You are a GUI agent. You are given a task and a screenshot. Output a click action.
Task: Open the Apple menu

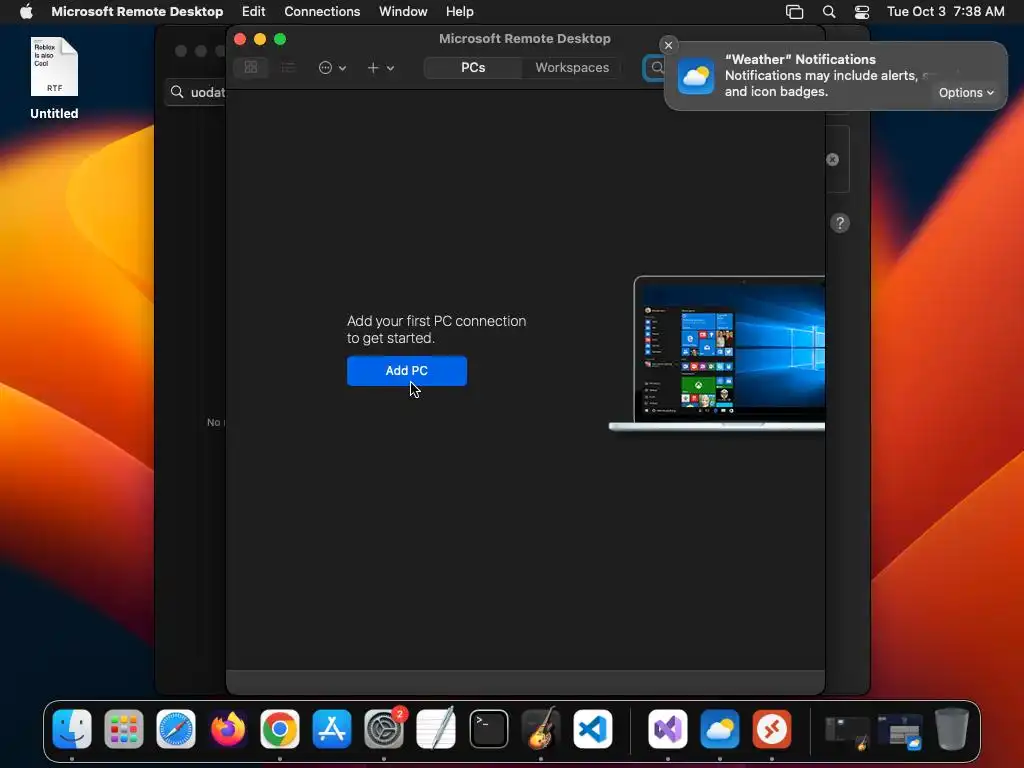26,12
